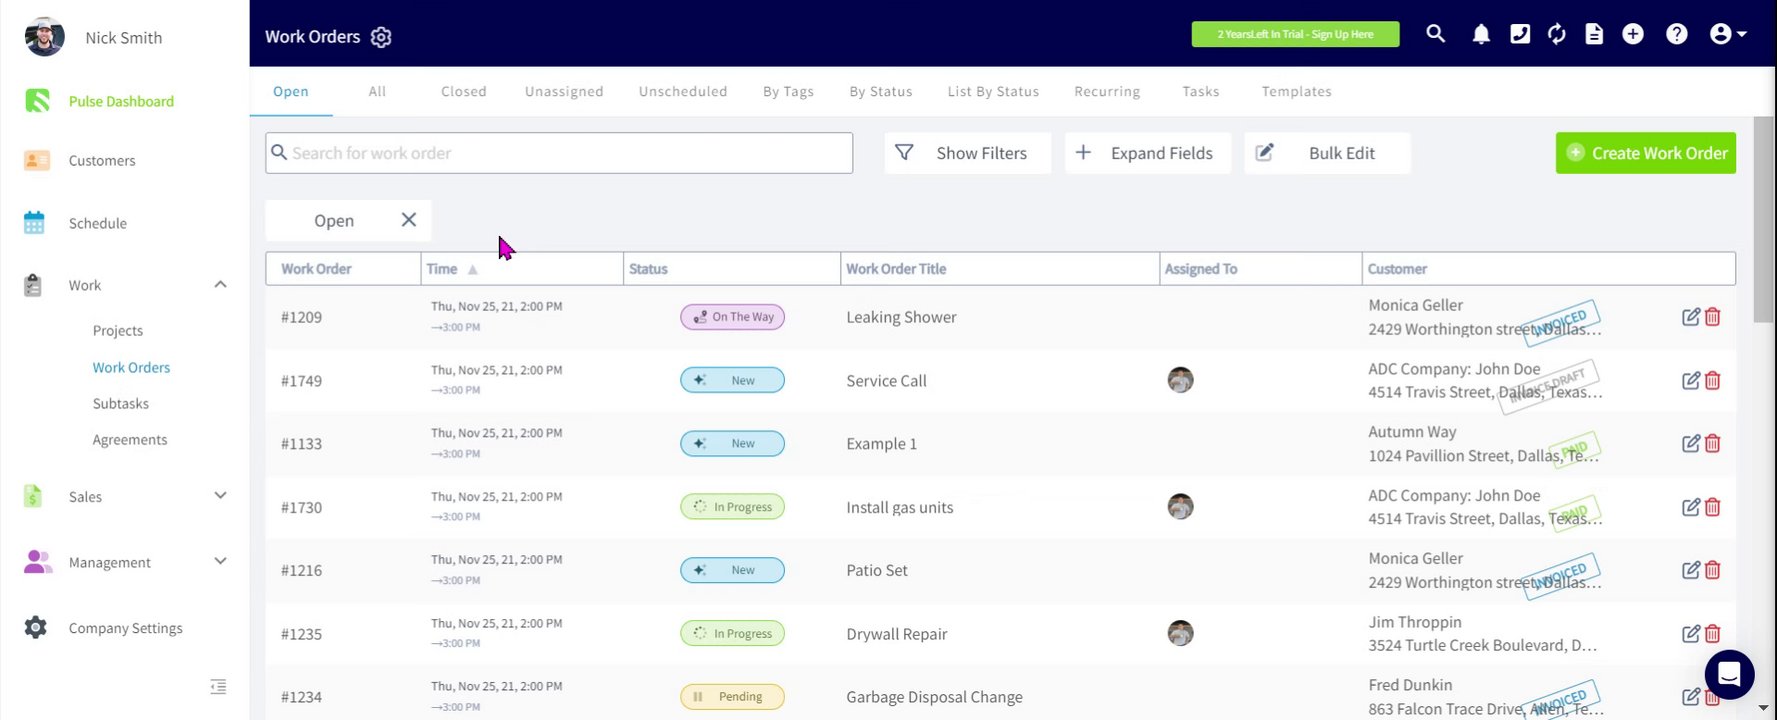This screenshot has height=720, width=1777.
Task: Open the user account dropdown
Action: point(1727,34)
